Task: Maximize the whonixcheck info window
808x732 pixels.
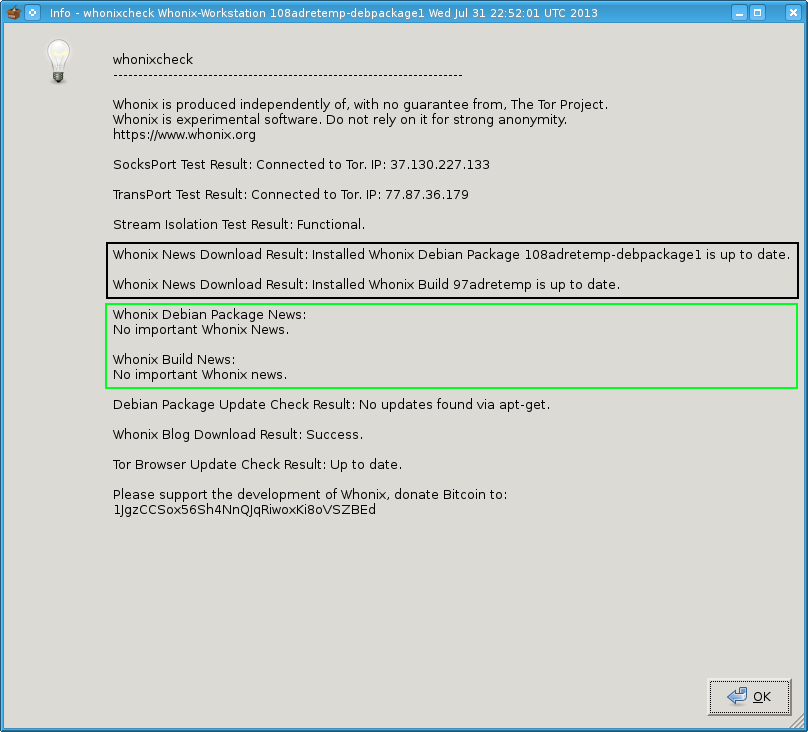Action: [x=758, y=13]
